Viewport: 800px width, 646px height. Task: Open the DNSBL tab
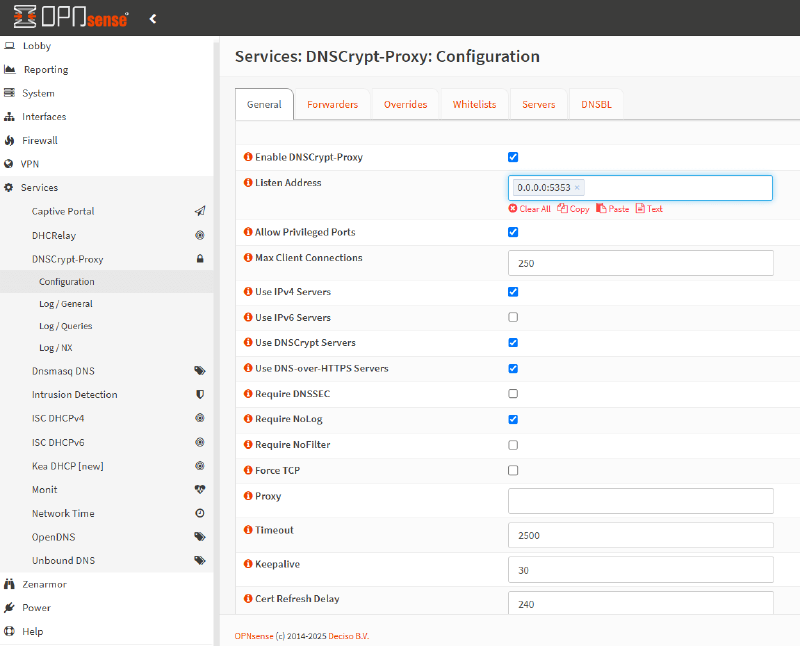pyautogui.click(x=595, y=103)
